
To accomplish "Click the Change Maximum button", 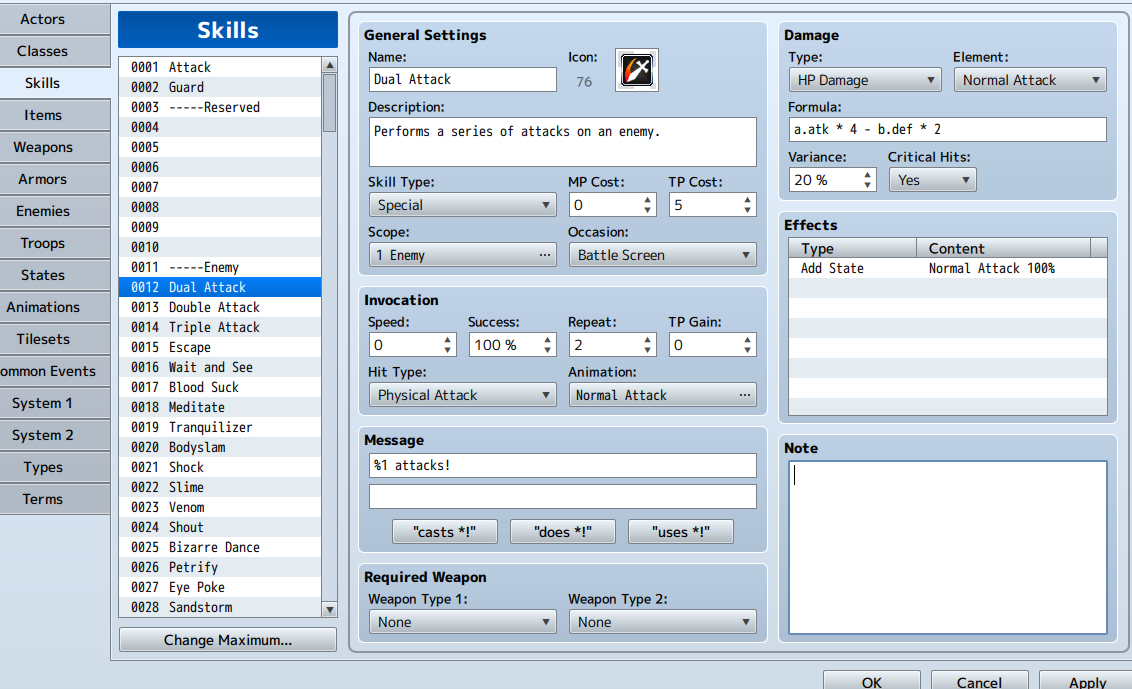I will click(x=227, y=639).
